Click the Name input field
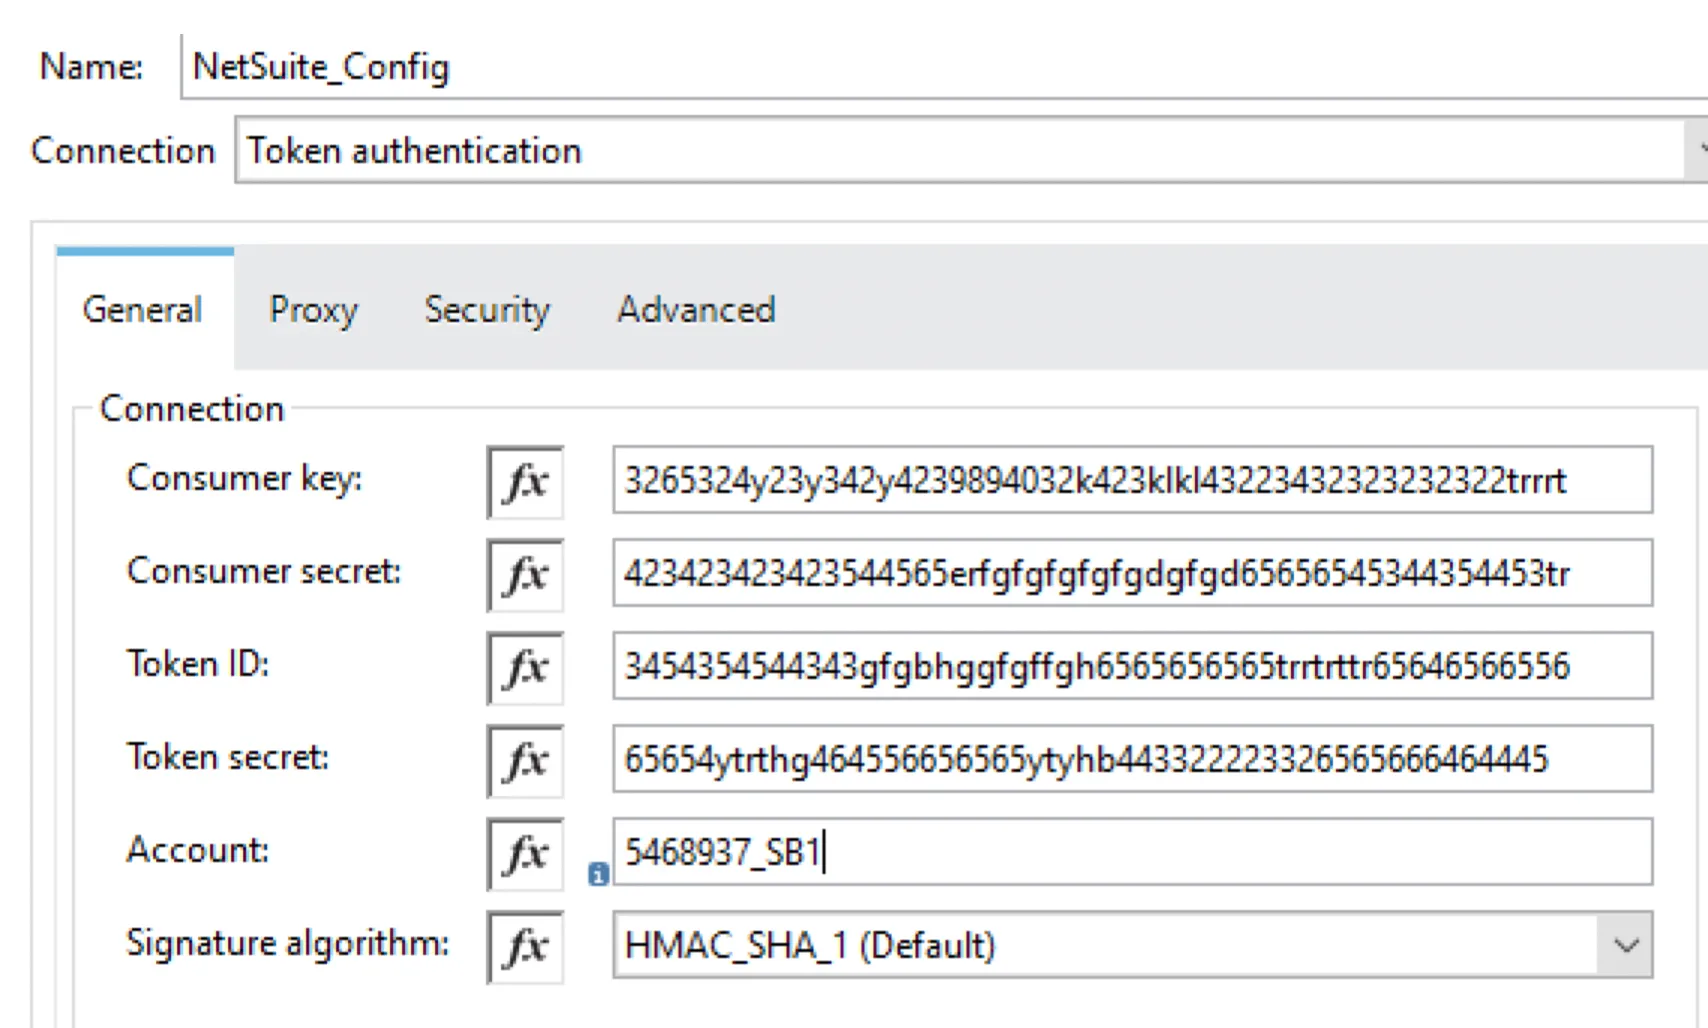The height and width of the screenshot is (1028, 1708). point(944,66)
